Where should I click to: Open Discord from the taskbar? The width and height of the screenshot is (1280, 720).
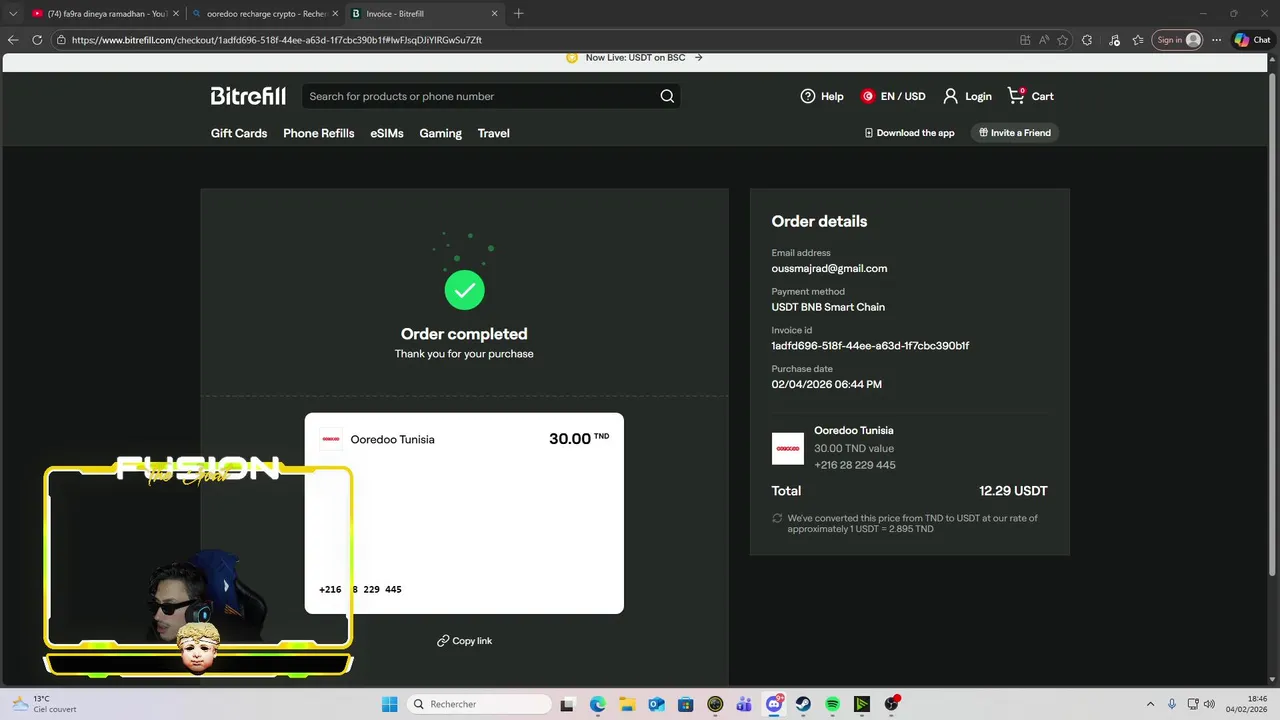(774, 704)
